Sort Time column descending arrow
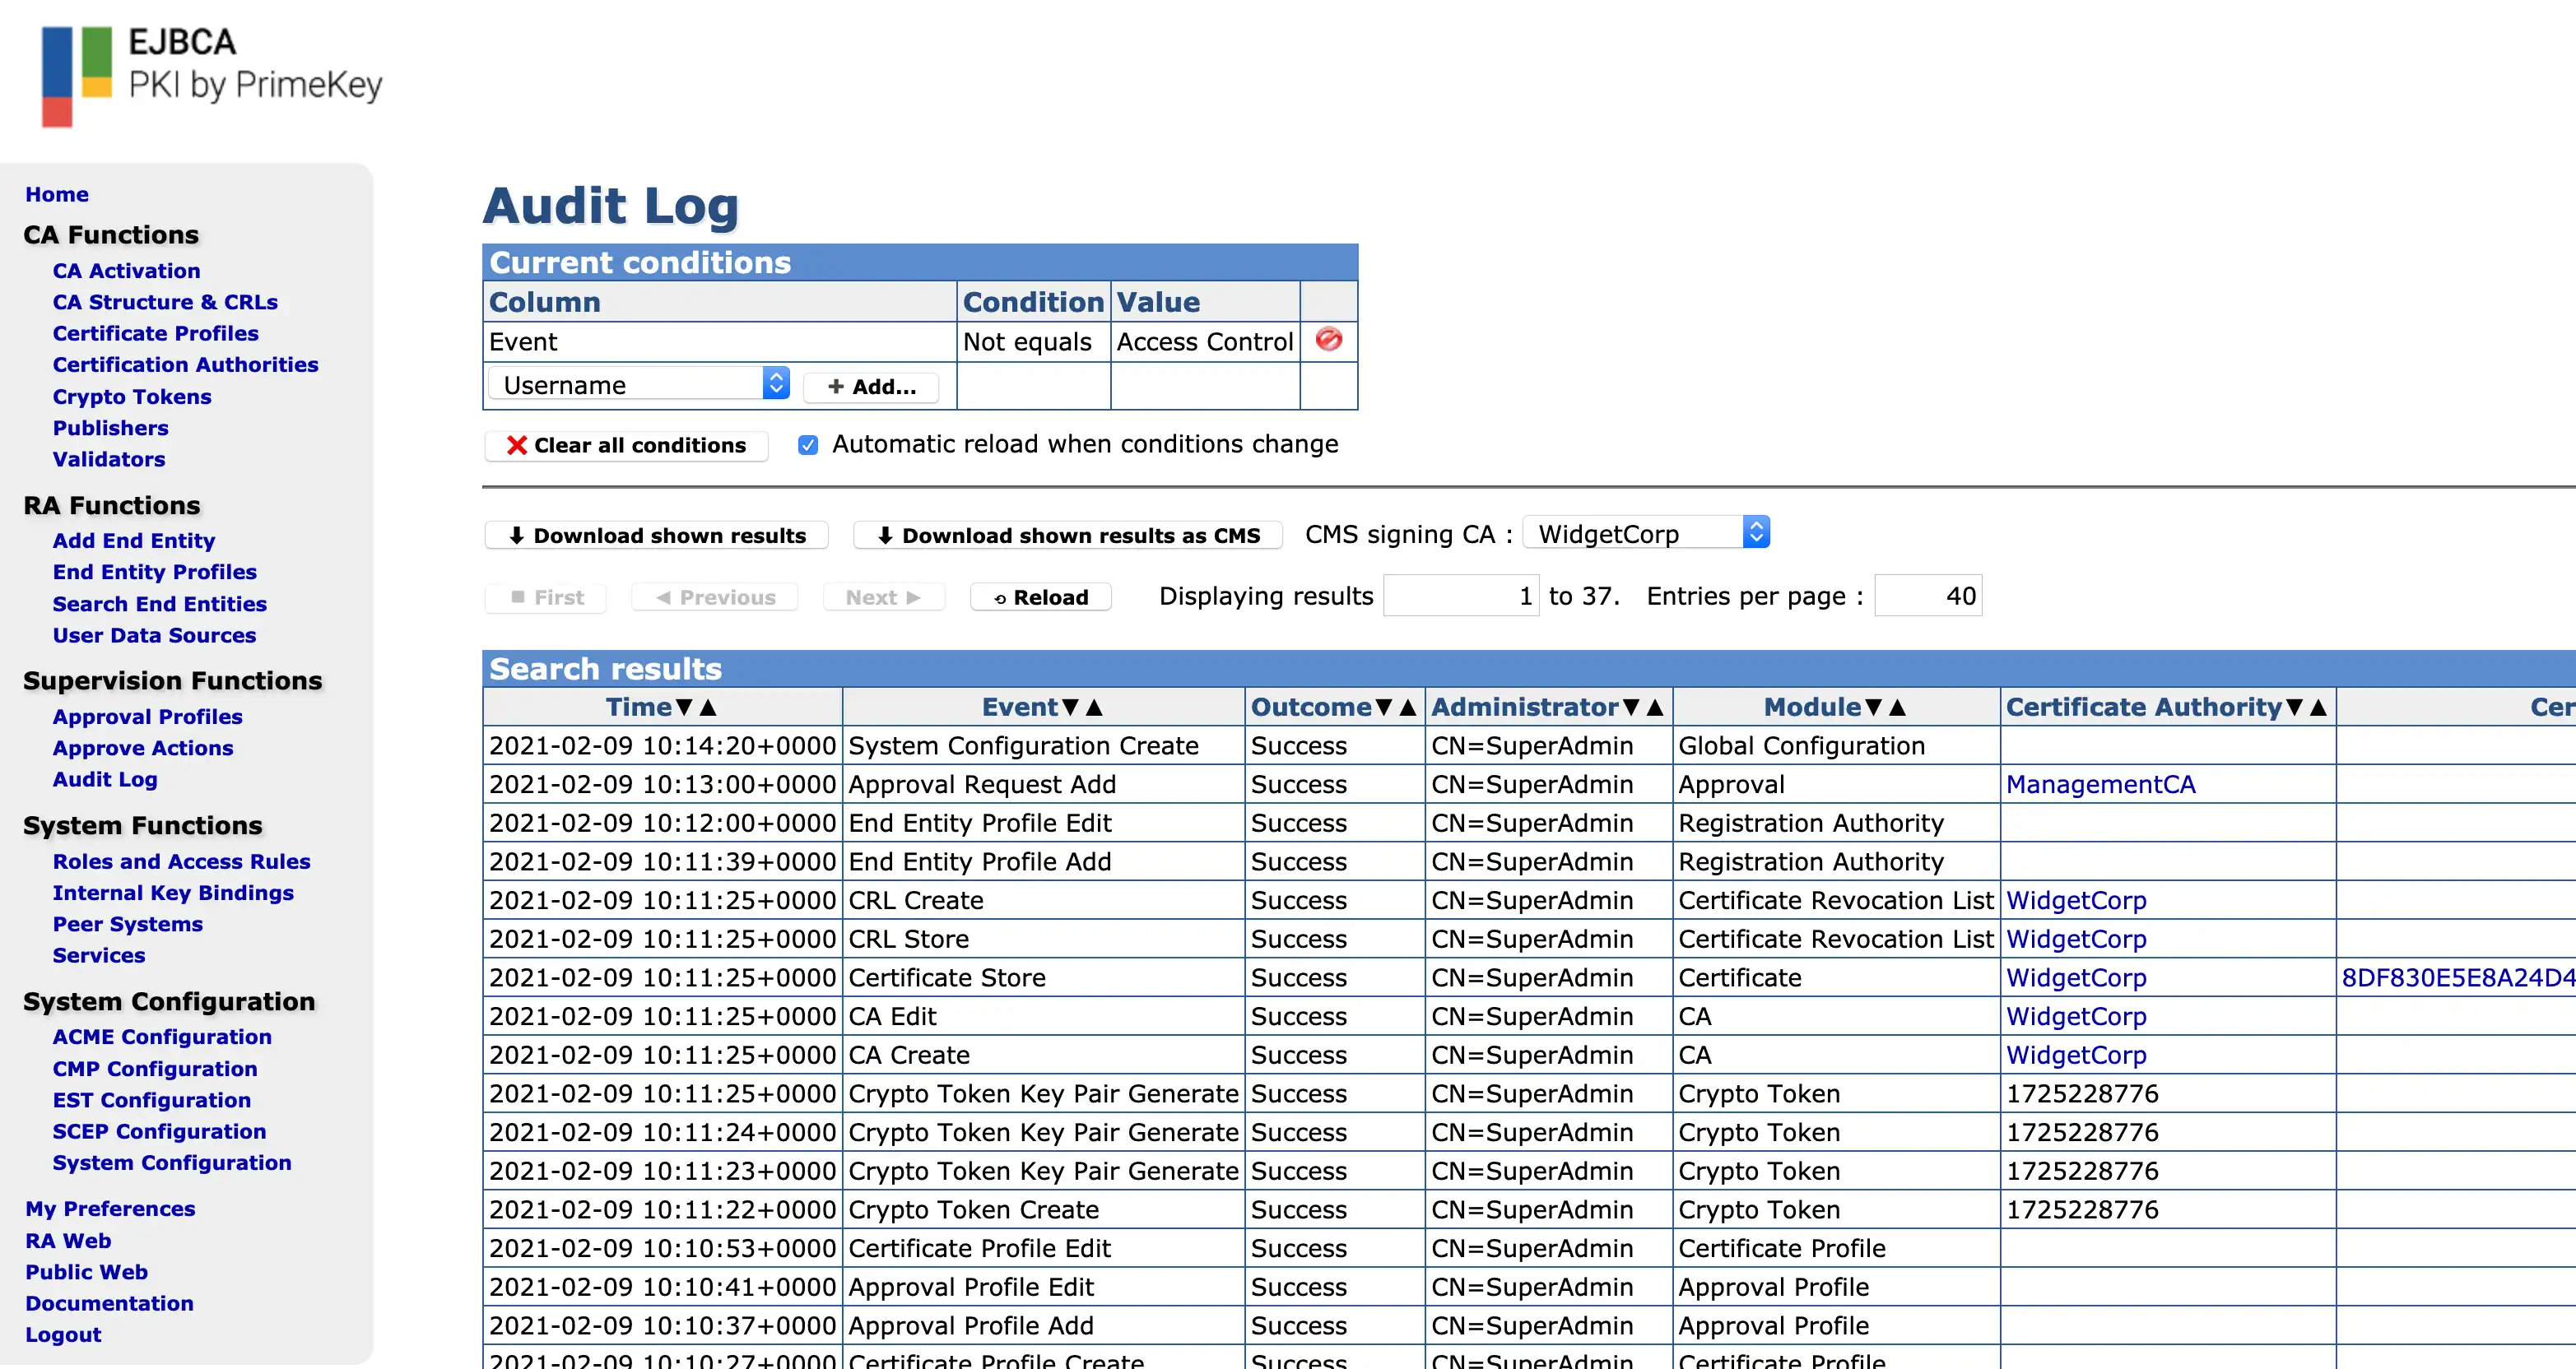The image size is (2576, 1369). point(684,707)
